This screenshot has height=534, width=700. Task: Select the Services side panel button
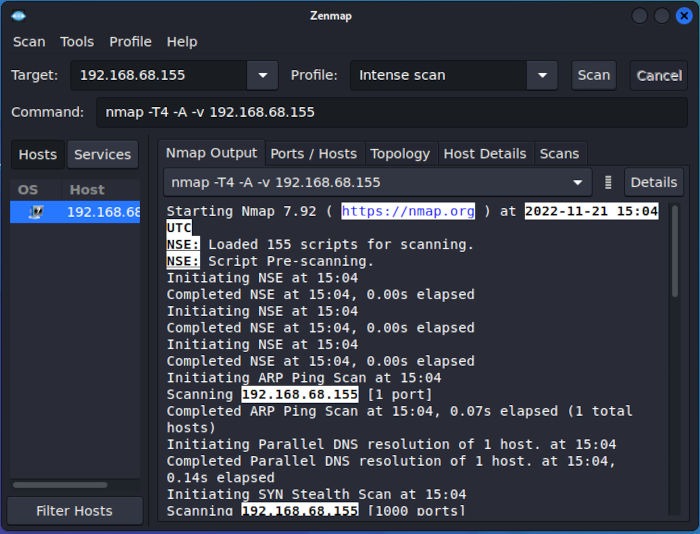(x=102, y=154)
